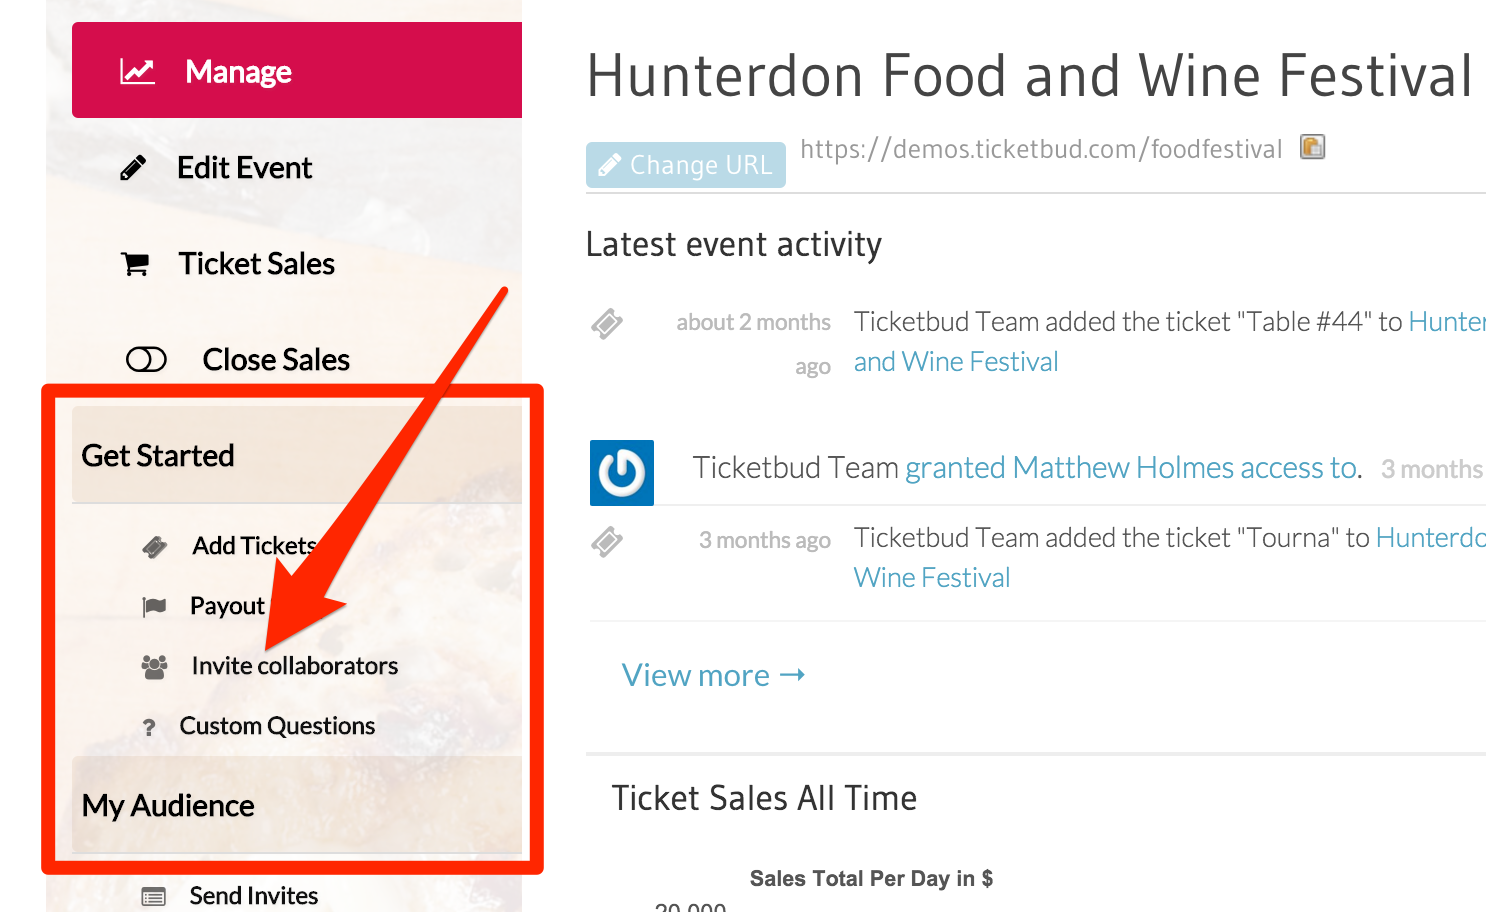Click the Ticket Sales cart icon
Image resolution: width=1486 pixels, height=912 pixels.
[x=135, y=264]
